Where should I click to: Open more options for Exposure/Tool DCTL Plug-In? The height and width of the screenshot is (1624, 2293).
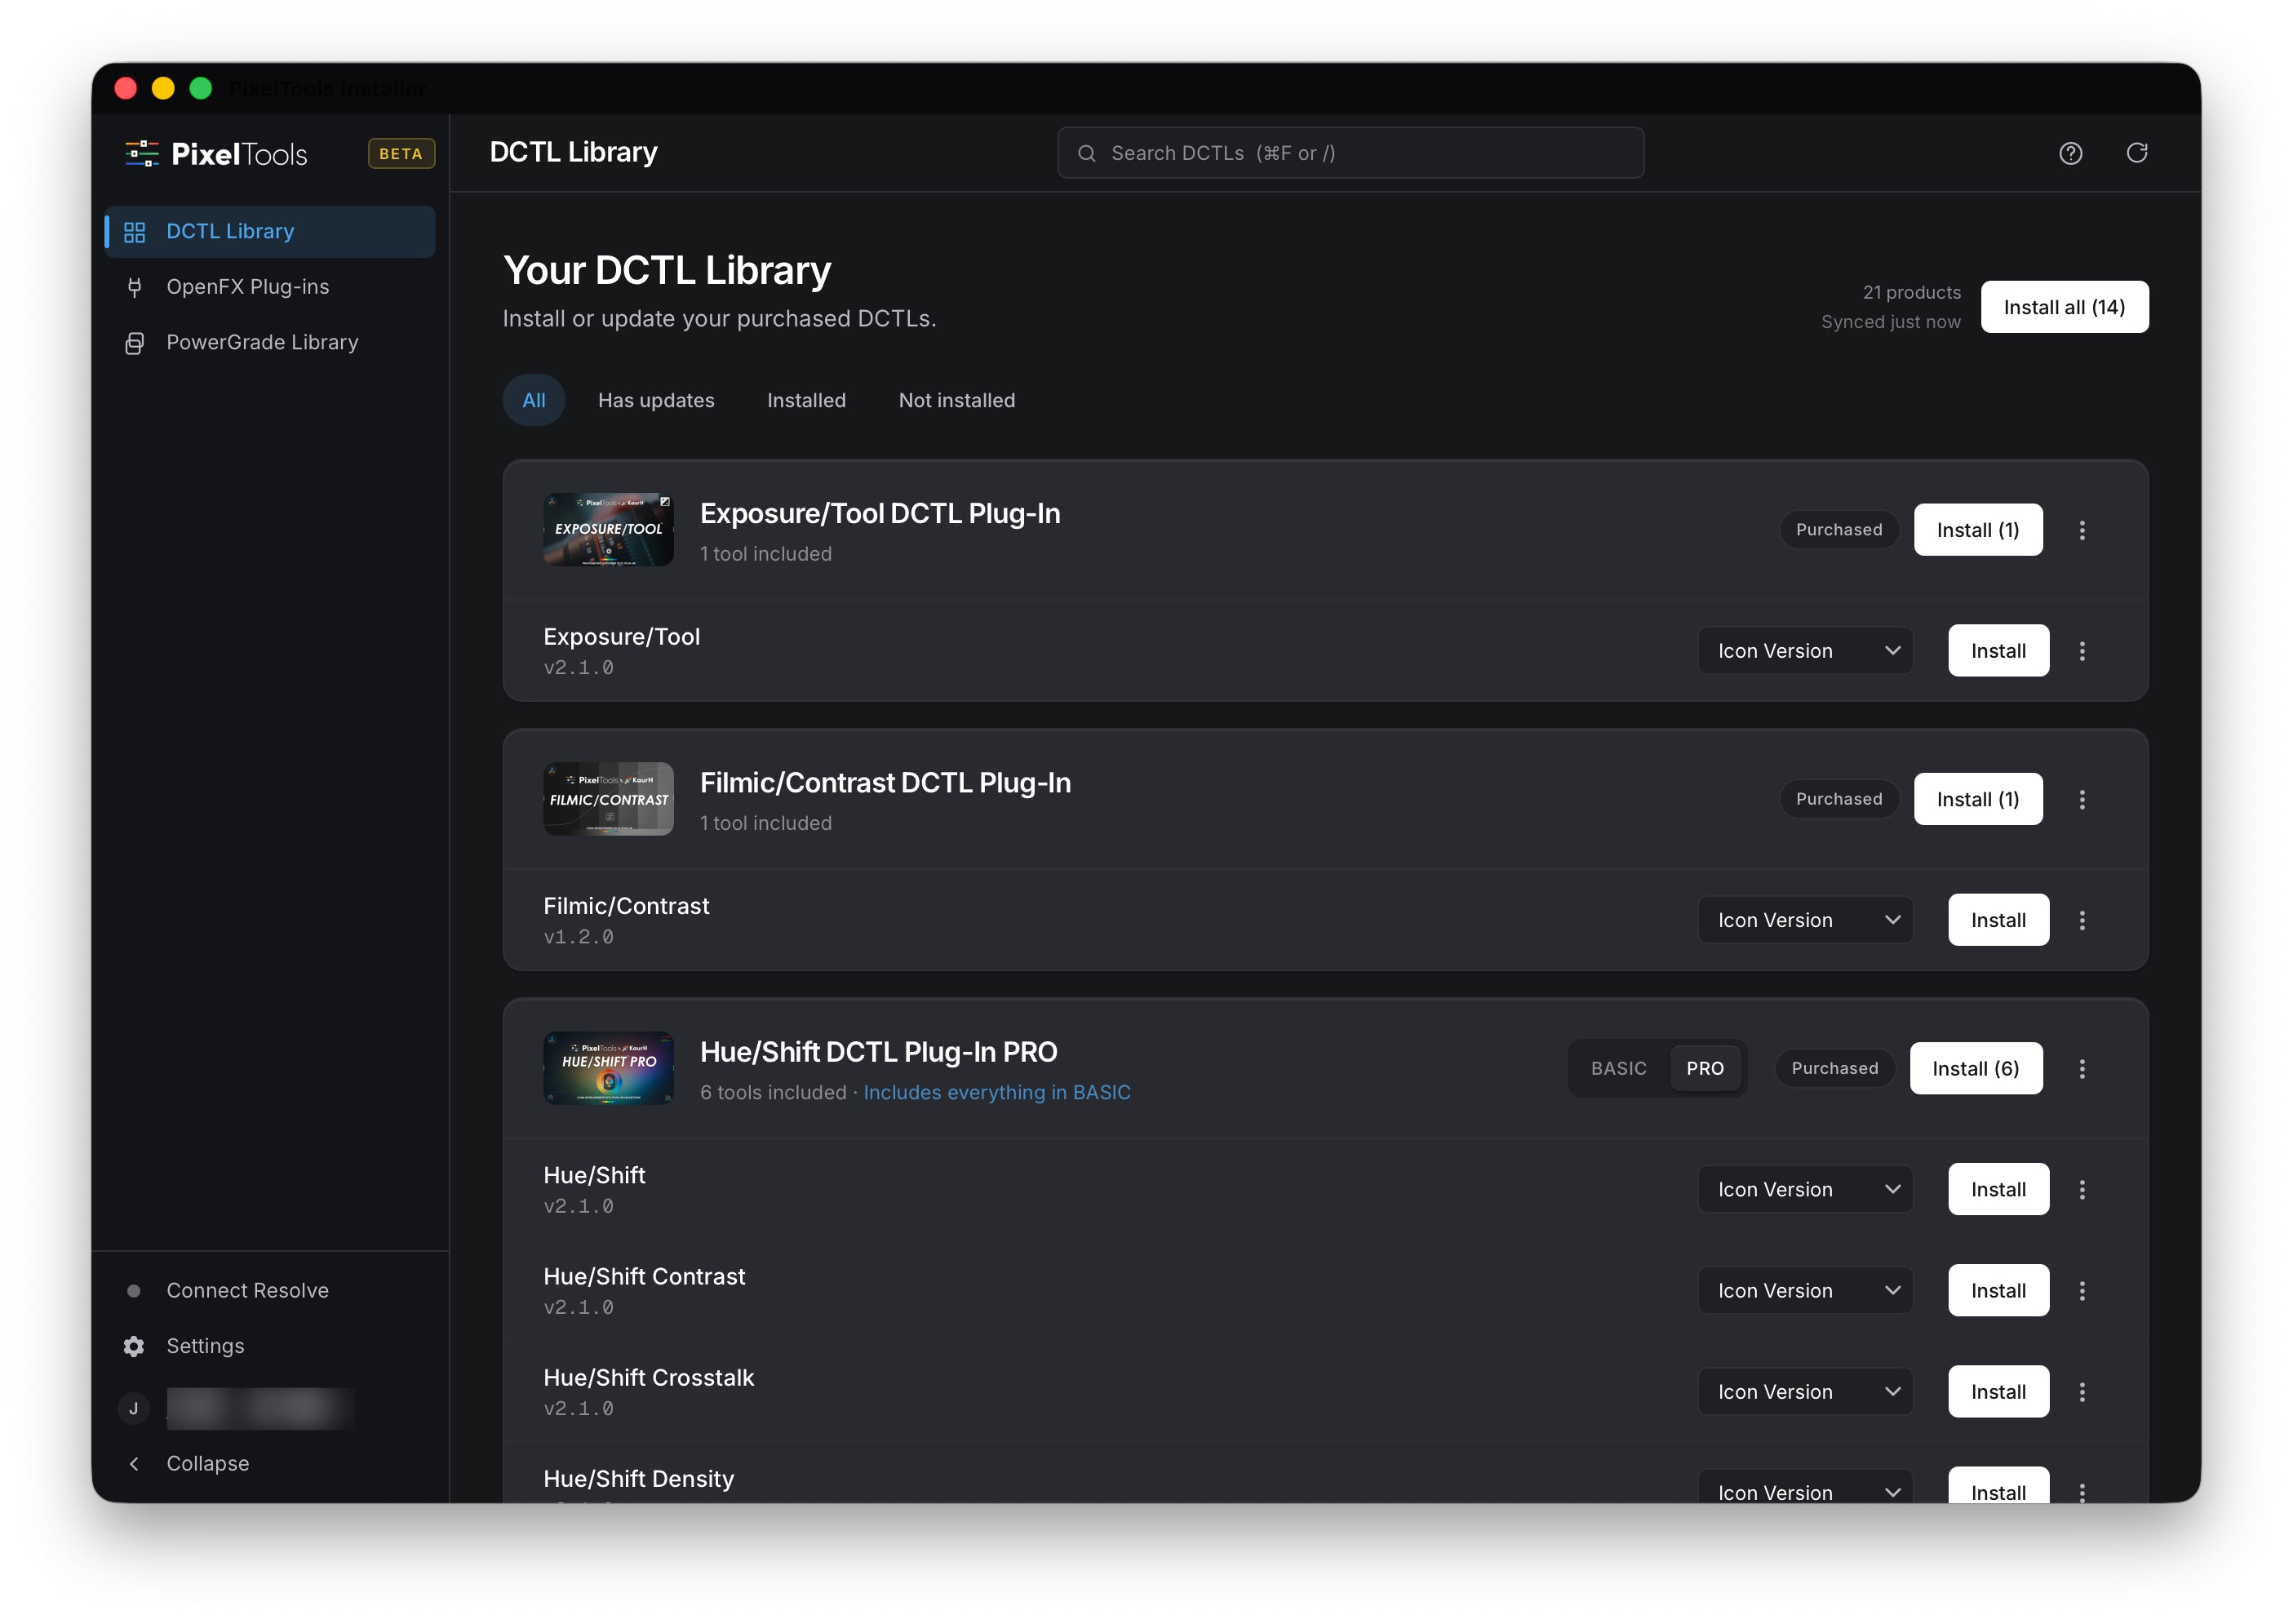[x=2082, y=530]
